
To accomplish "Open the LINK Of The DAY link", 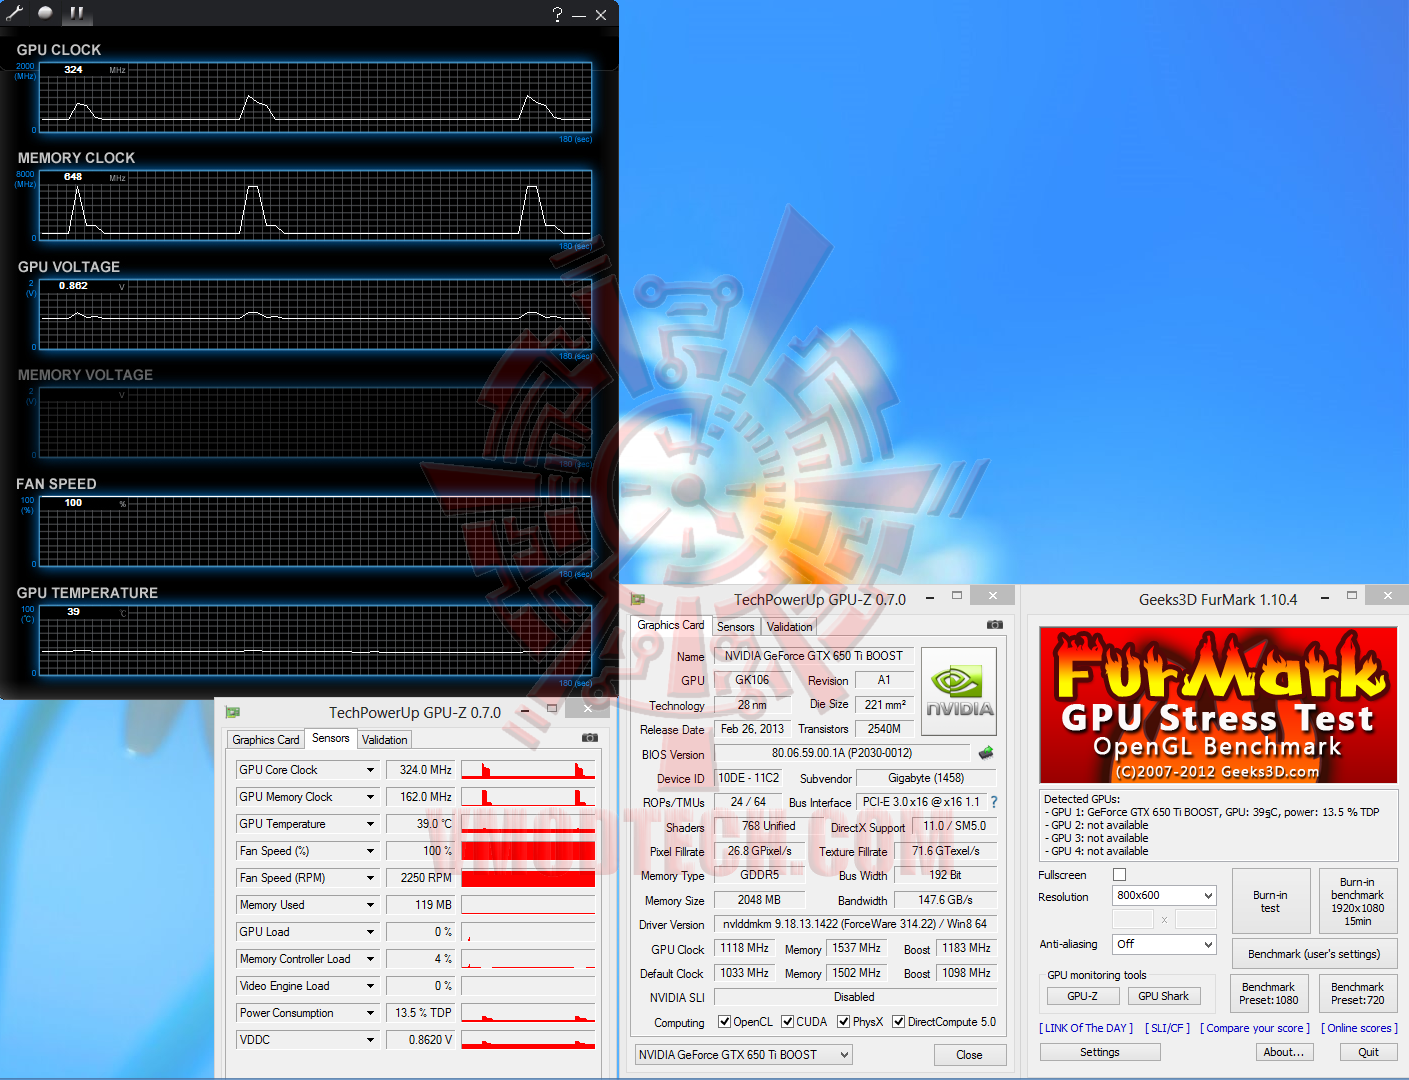I will (1086, 1028).
